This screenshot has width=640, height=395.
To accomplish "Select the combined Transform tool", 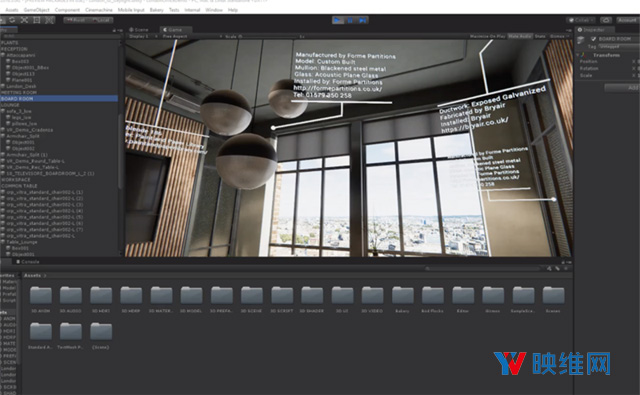I will 49,20.
